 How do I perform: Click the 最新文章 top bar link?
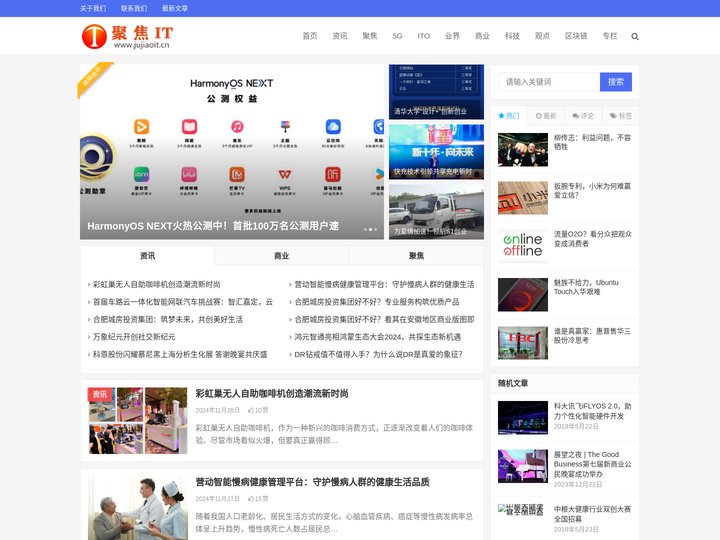coord(174,8)
